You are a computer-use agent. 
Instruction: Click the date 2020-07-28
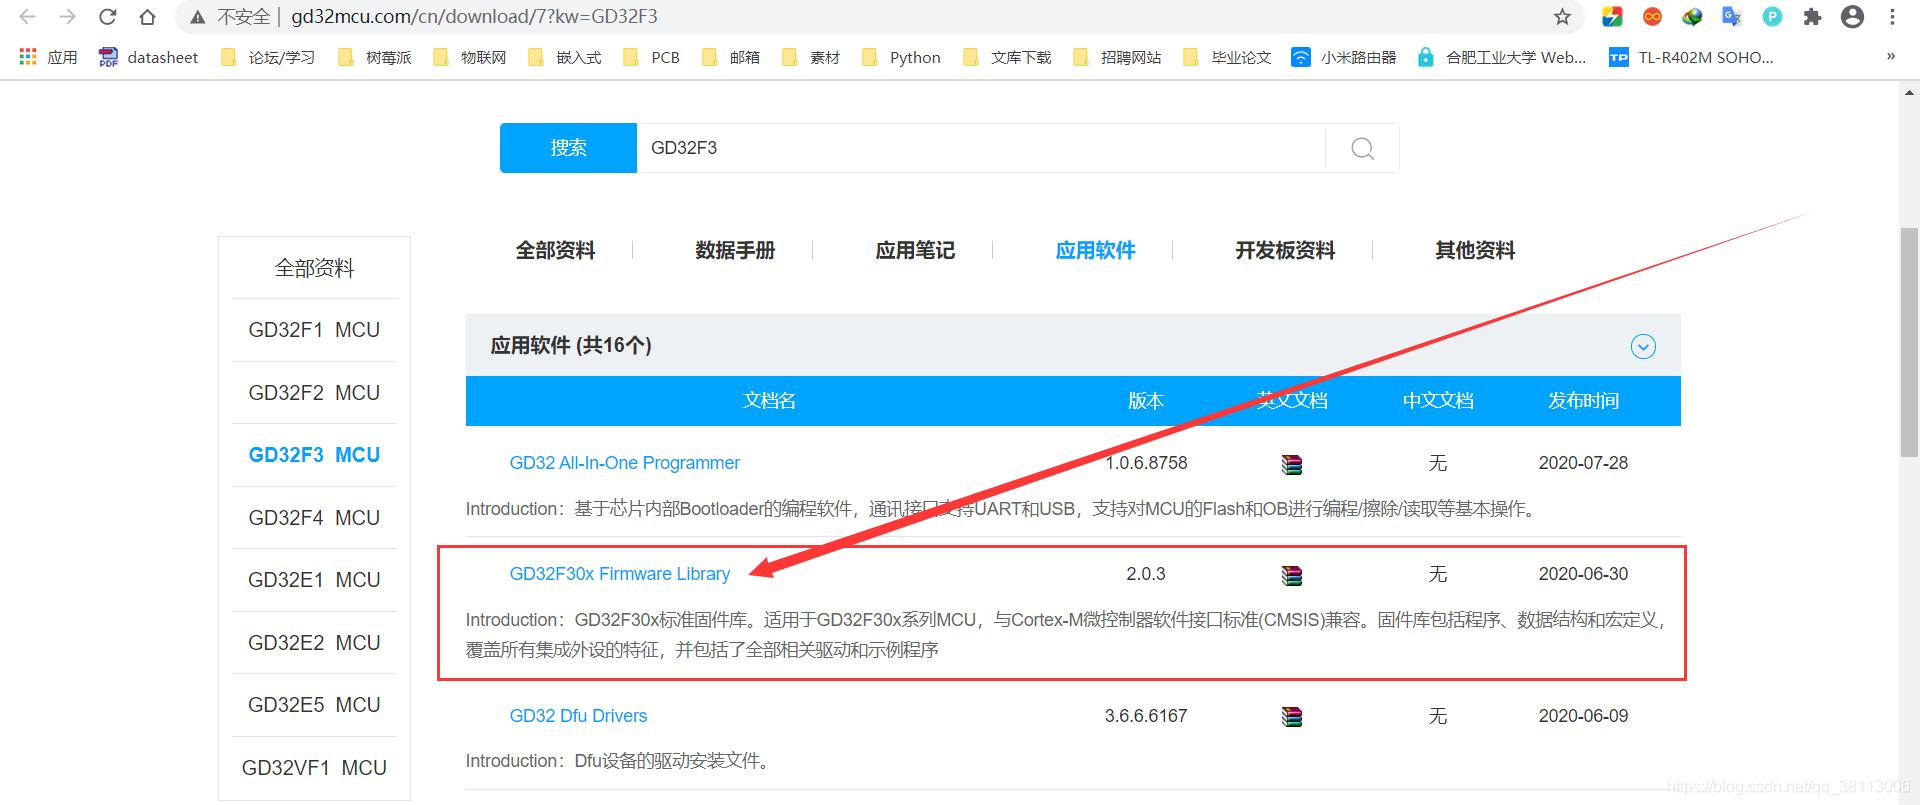click(x=1583, y=463)
